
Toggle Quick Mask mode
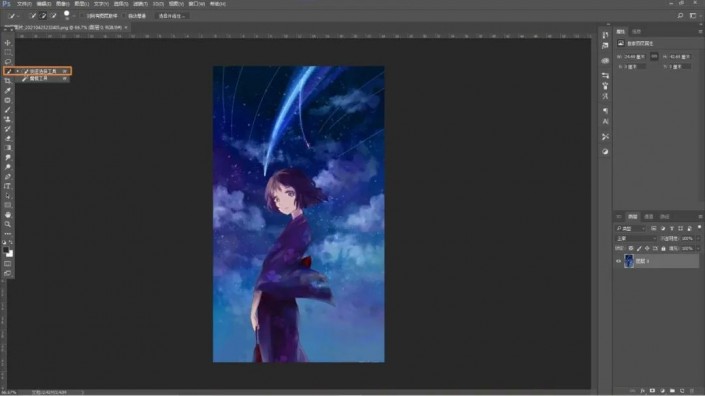(8, 264)
